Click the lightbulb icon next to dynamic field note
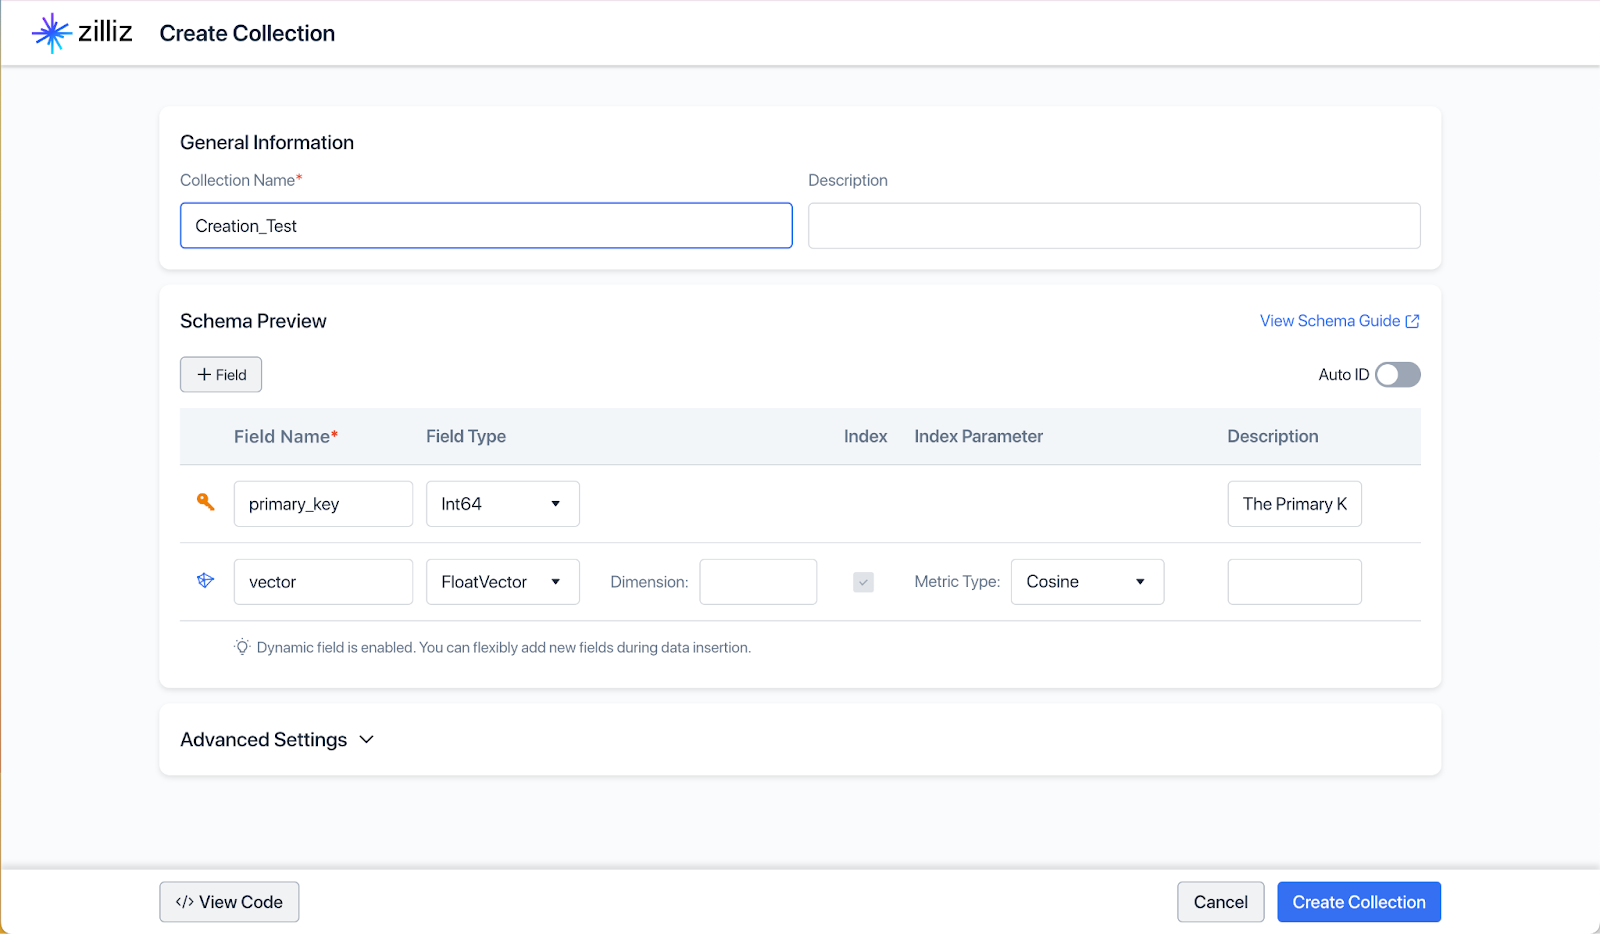1600x934 pixels. pos(240,647)
